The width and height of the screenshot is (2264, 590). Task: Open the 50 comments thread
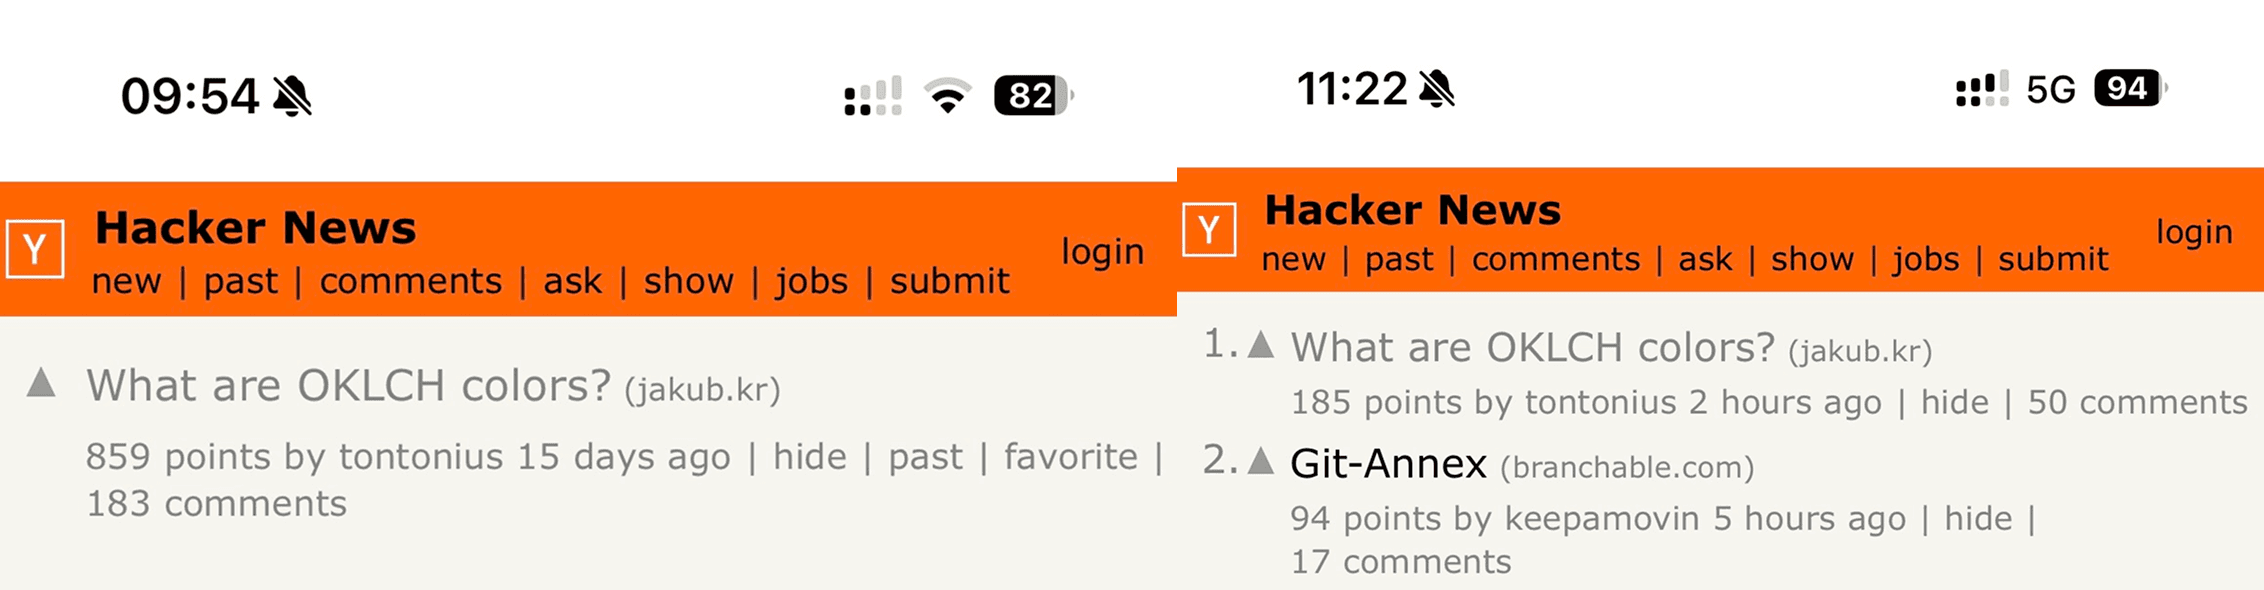tap(2137, 402)
